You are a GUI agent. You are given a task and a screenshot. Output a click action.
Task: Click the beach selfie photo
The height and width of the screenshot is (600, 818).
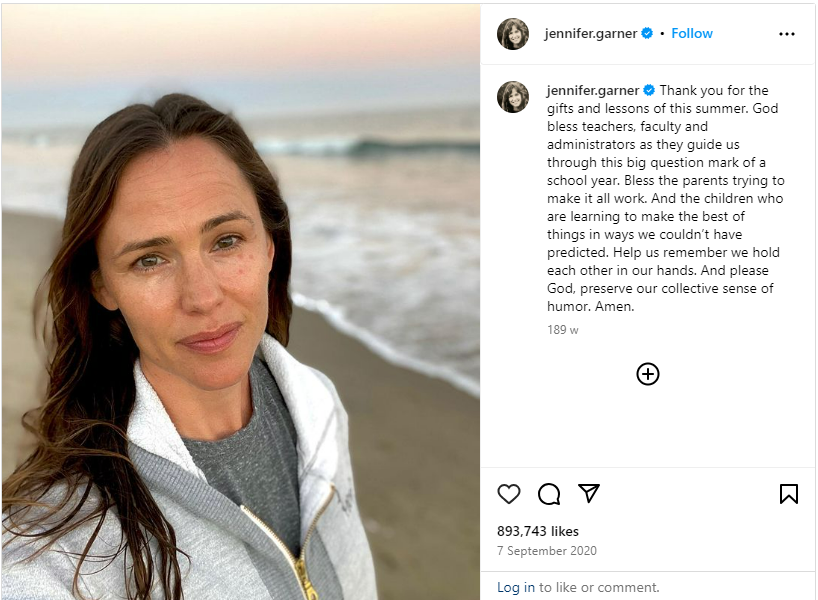click(x=240, y=300)
